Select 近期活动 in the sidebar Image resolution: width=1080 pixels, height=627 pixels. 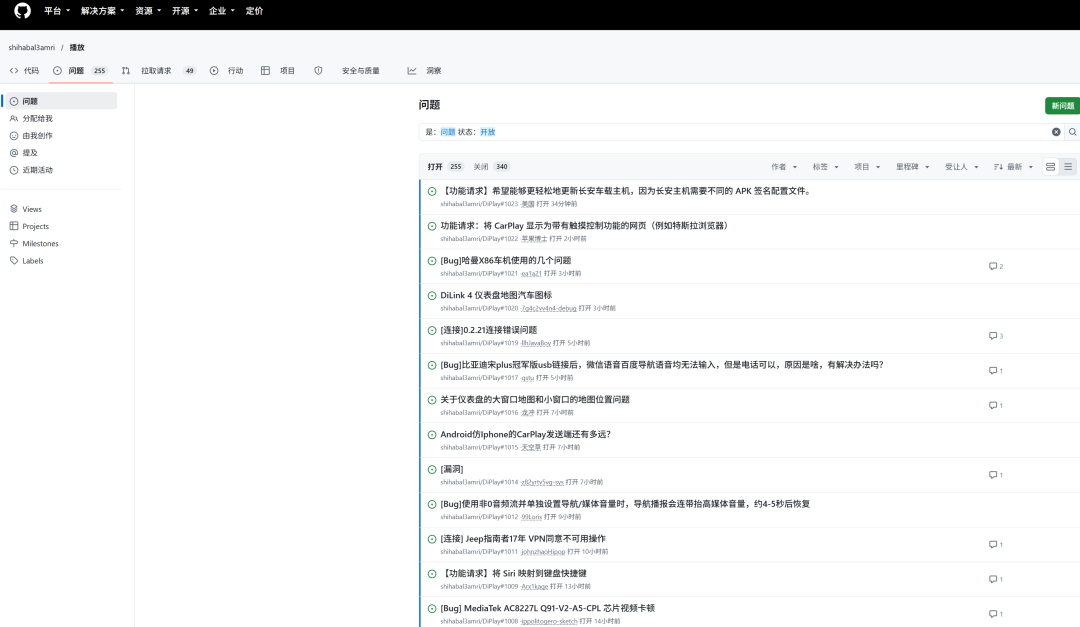pyautogui.click(x=61, y=170)
